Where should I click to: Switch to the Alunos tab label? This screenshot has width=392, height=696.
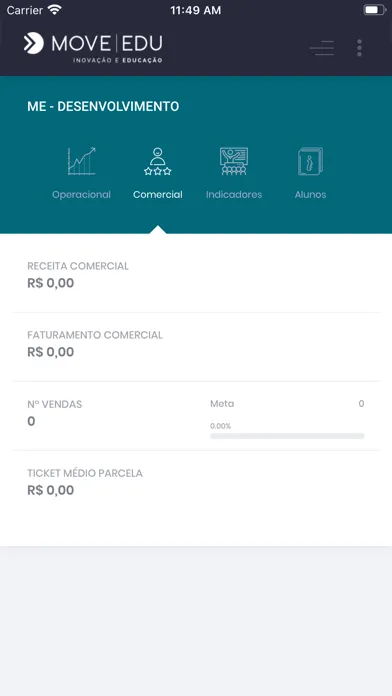coord(310,194)
